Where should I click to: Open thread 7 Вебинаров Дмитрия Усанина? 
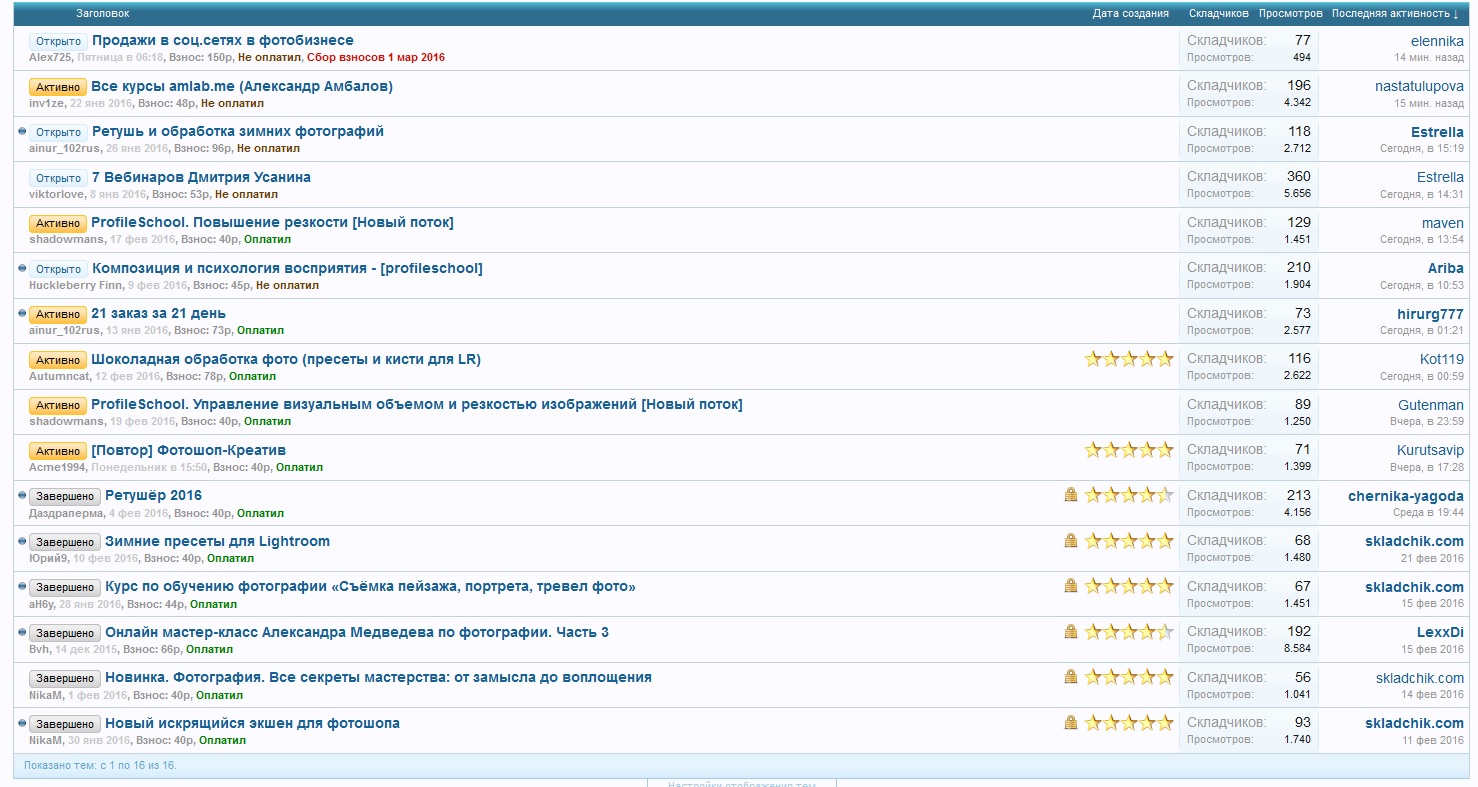tap(201, 177)
